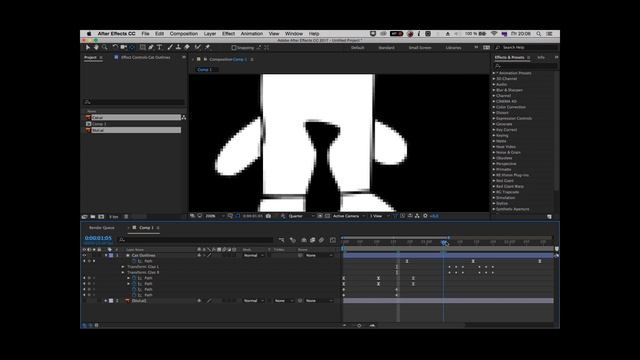
Task: Switch to the Small Screen workspace
Action: pos(420,48)
